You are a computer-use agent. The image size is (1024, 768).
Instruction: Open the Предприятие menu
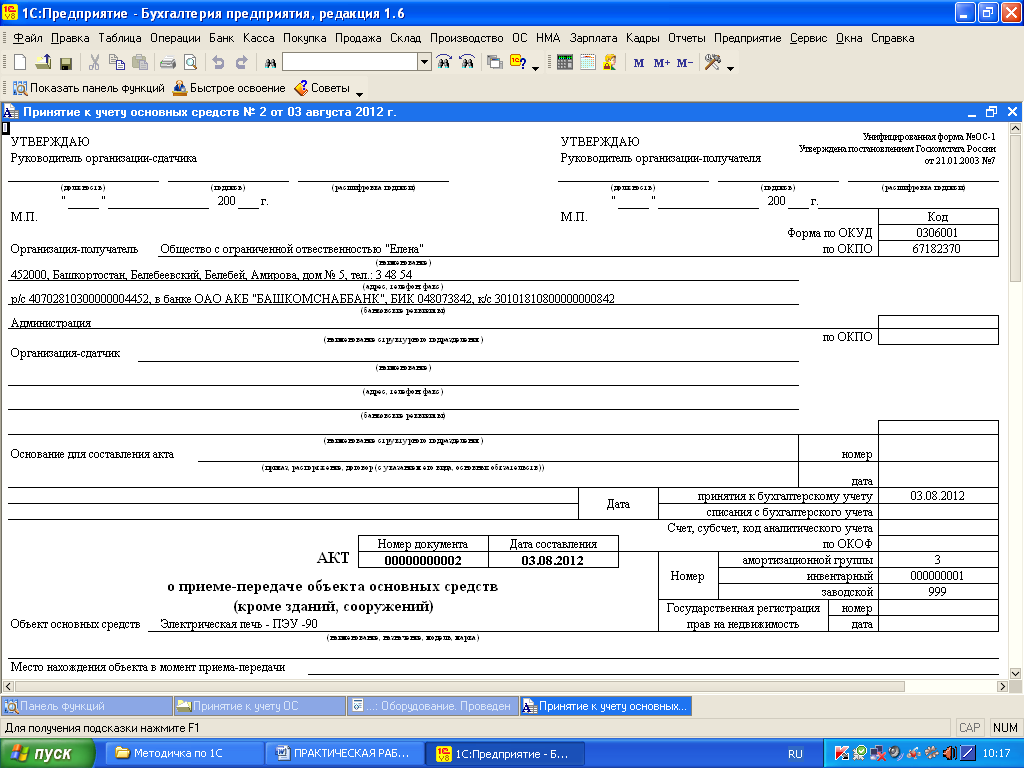coord(747,38)
